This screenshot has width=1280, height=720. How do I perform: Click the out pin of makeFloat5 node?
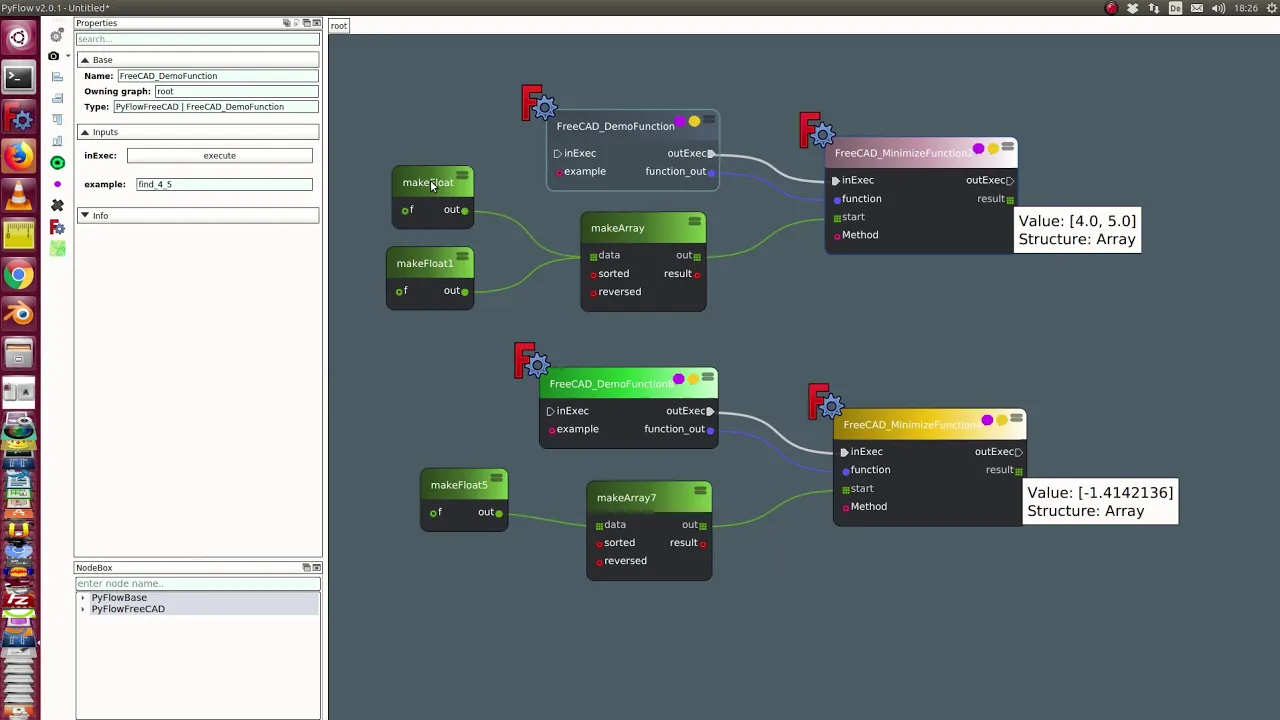pos(499,513)
